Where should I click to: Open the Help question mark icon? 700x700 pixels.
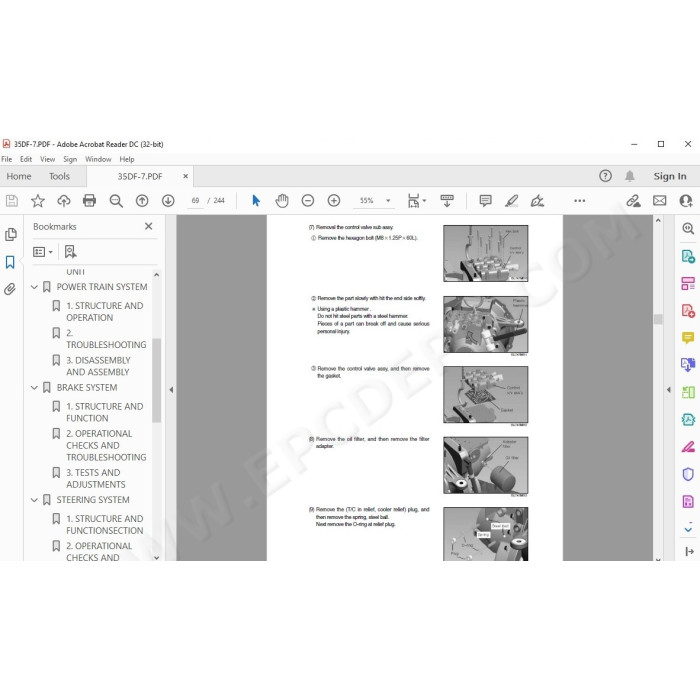605,176
